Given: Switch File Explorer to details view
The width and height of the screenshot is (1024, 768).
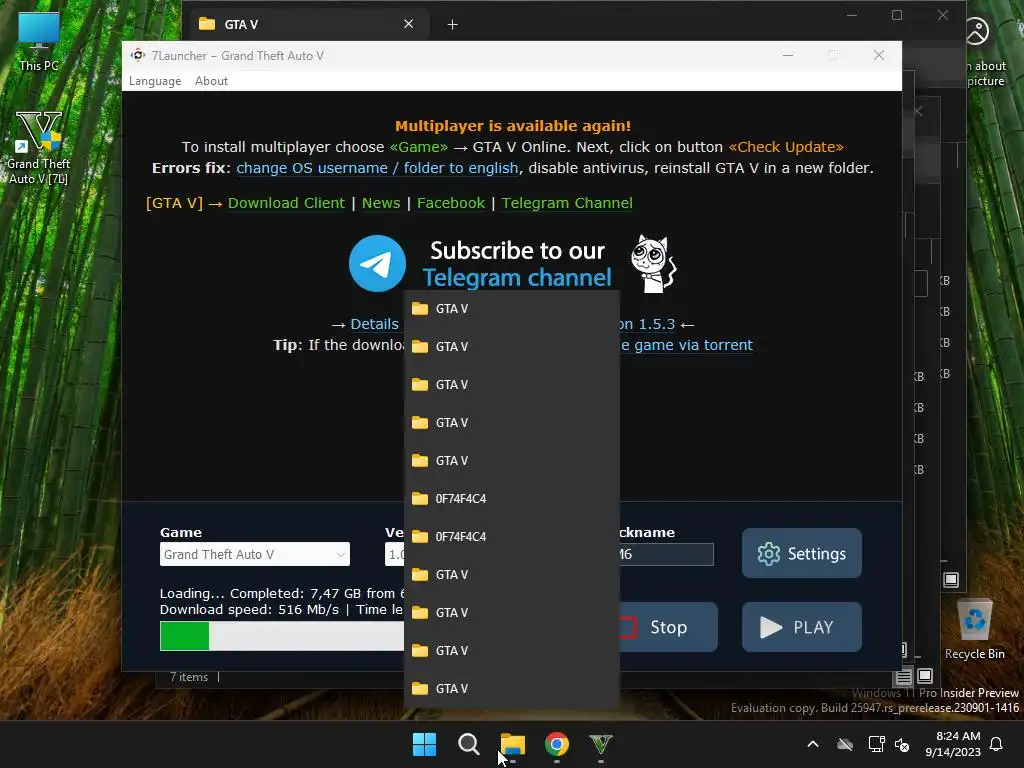Looking at the screenshot, I should [903, 677].
